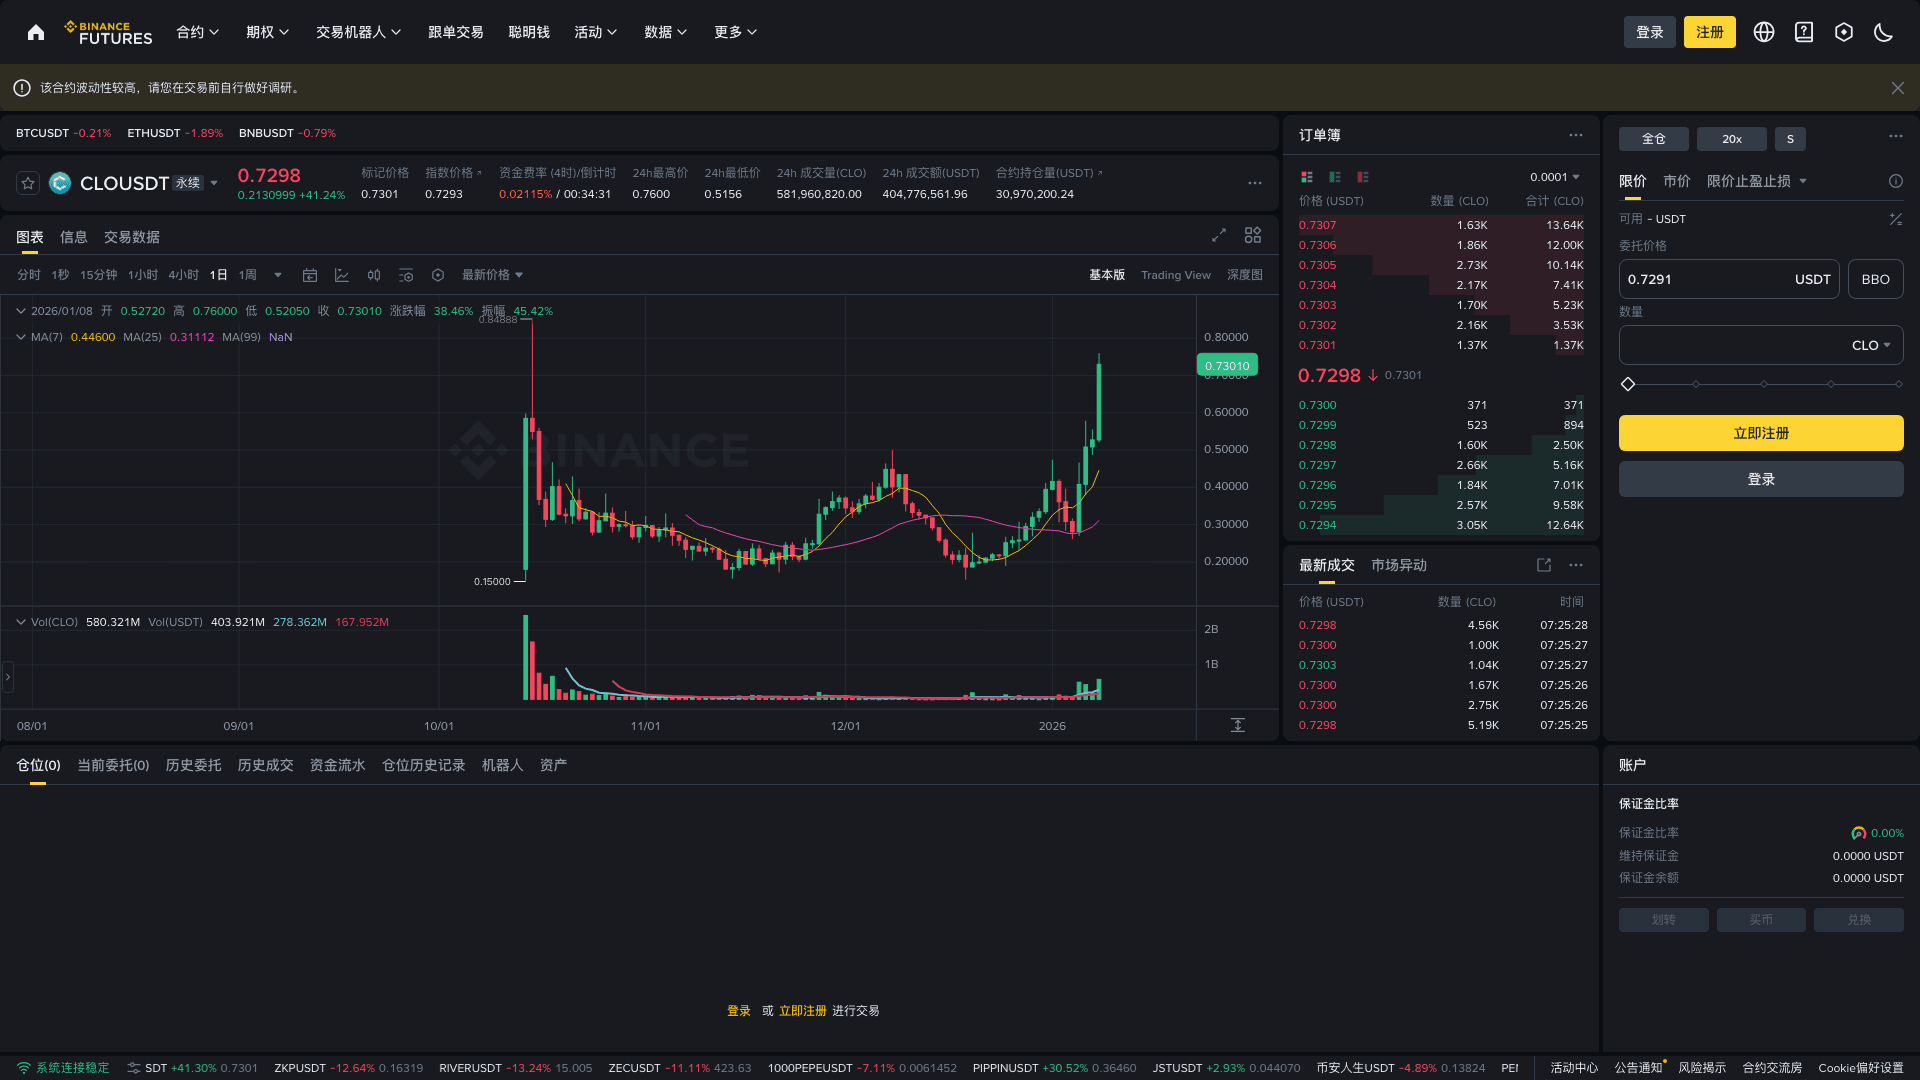Viewport: 1920px width, 1080px height.
Task: Change the quantity unit CLO dropdown
Action: 1871,345
